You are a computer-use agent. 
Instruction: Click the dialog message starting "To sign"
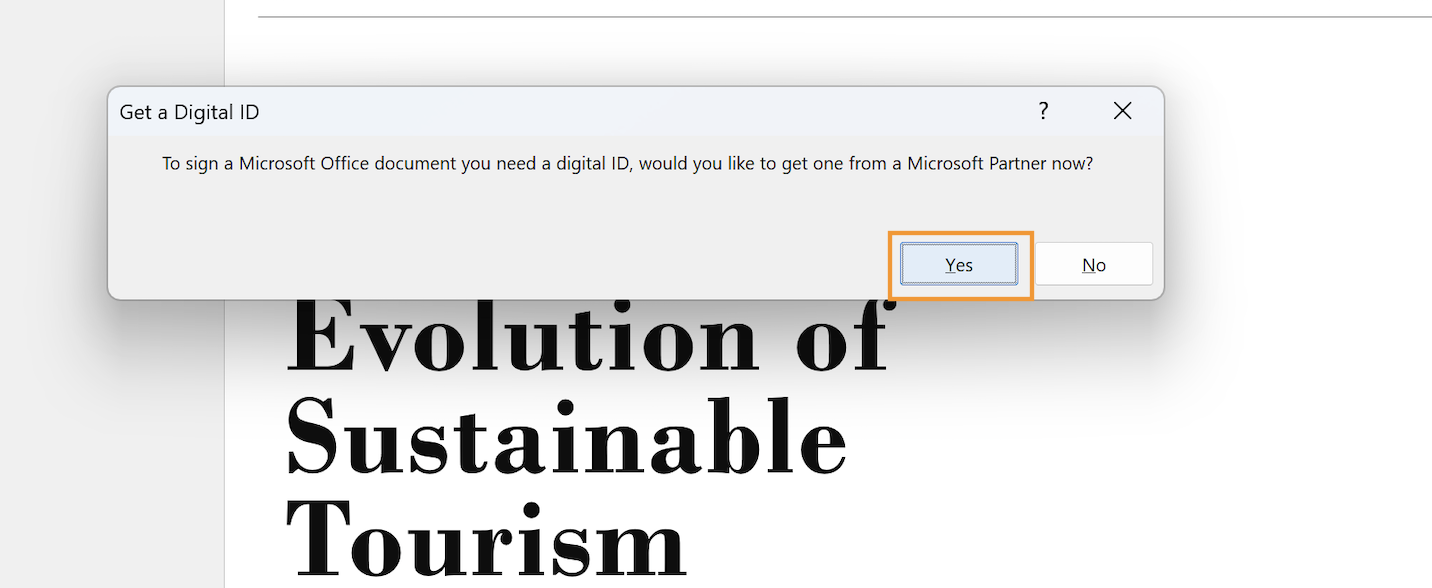pyautogui.click(x=627, y=163)
